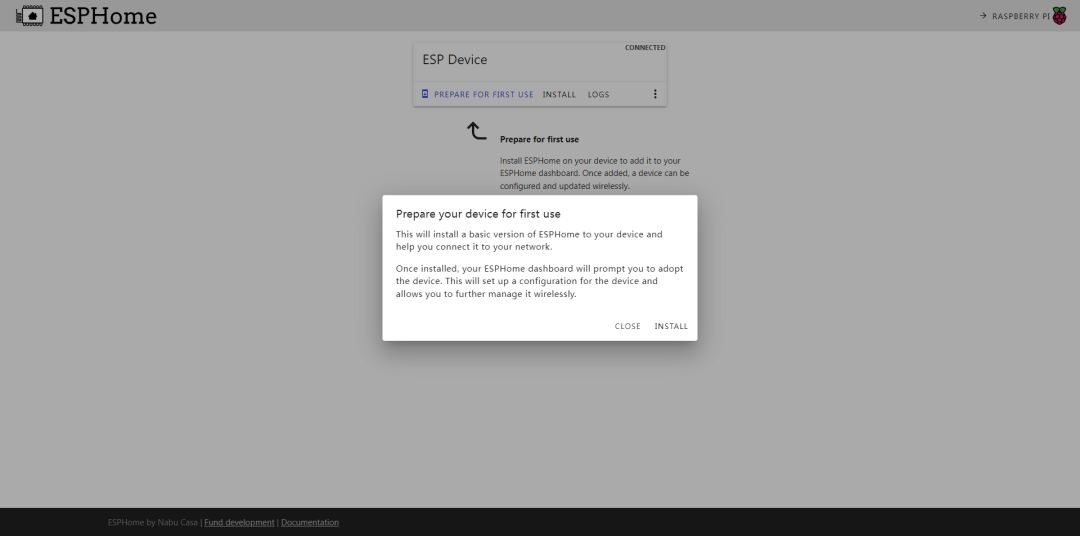Click the ESP Device card title
Screen dimensions: 1080x536
455,60
